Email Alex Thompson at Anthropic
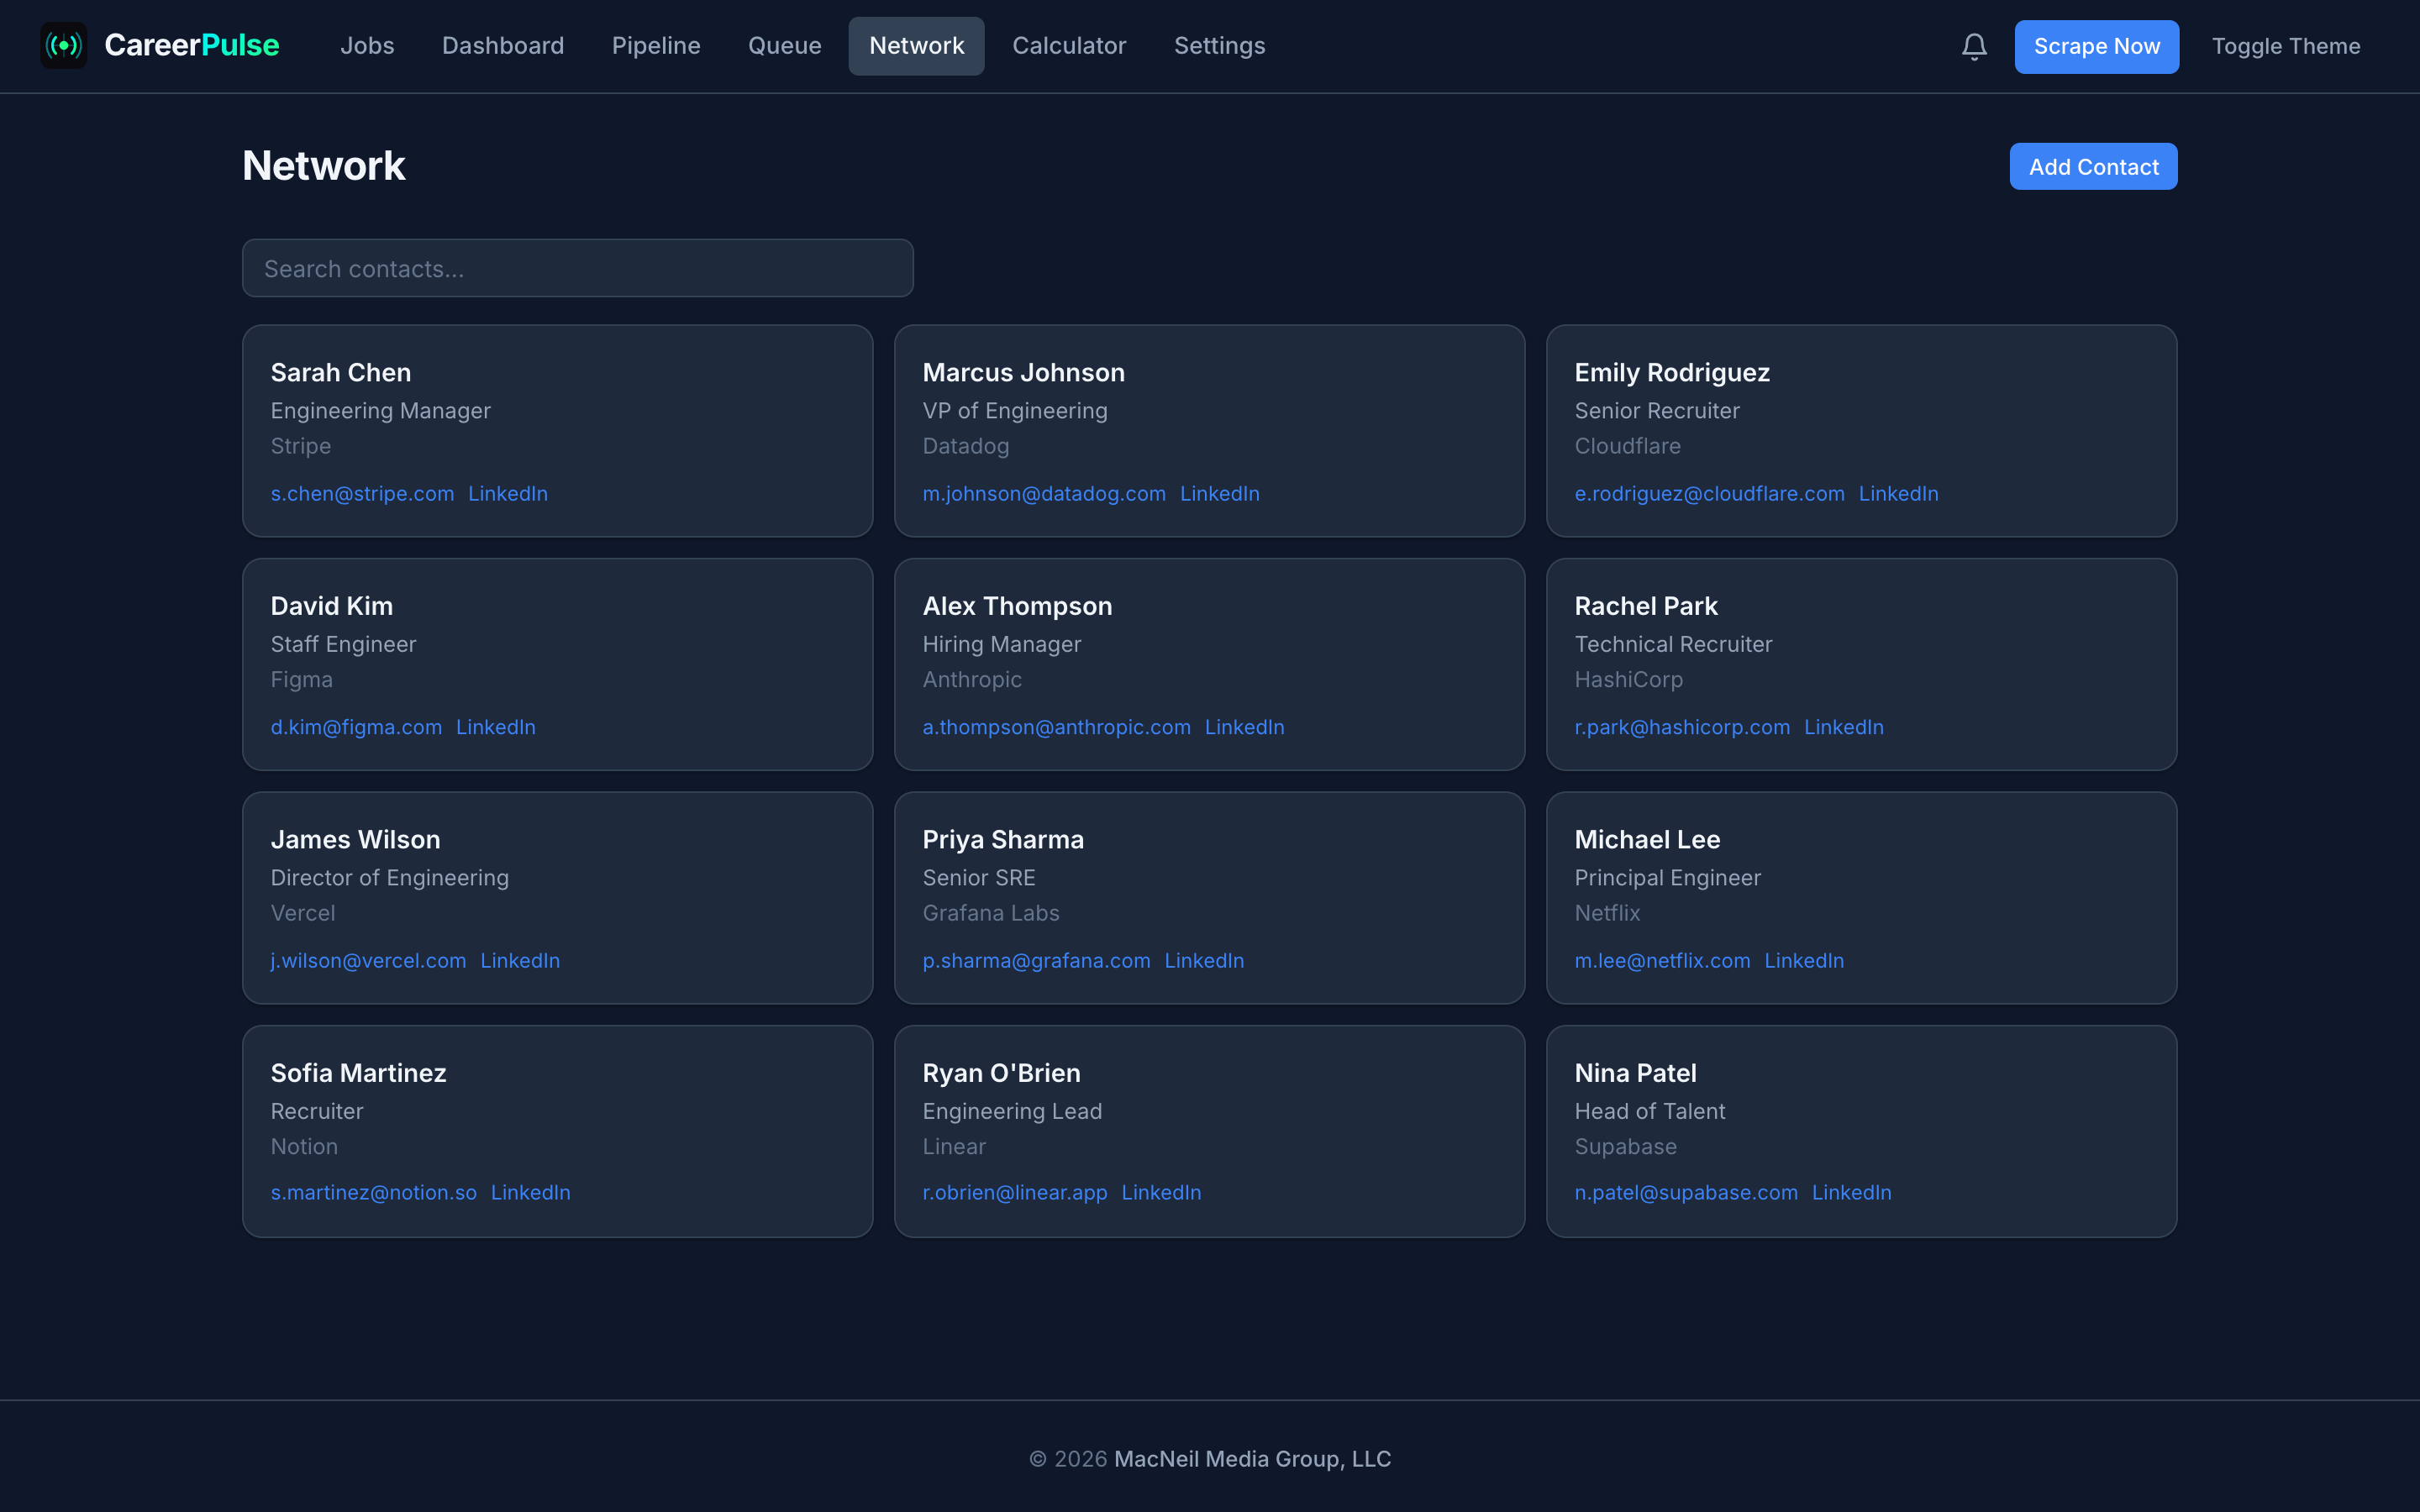Screen dimensions: 2420x1512 (x=1056, y=727)
